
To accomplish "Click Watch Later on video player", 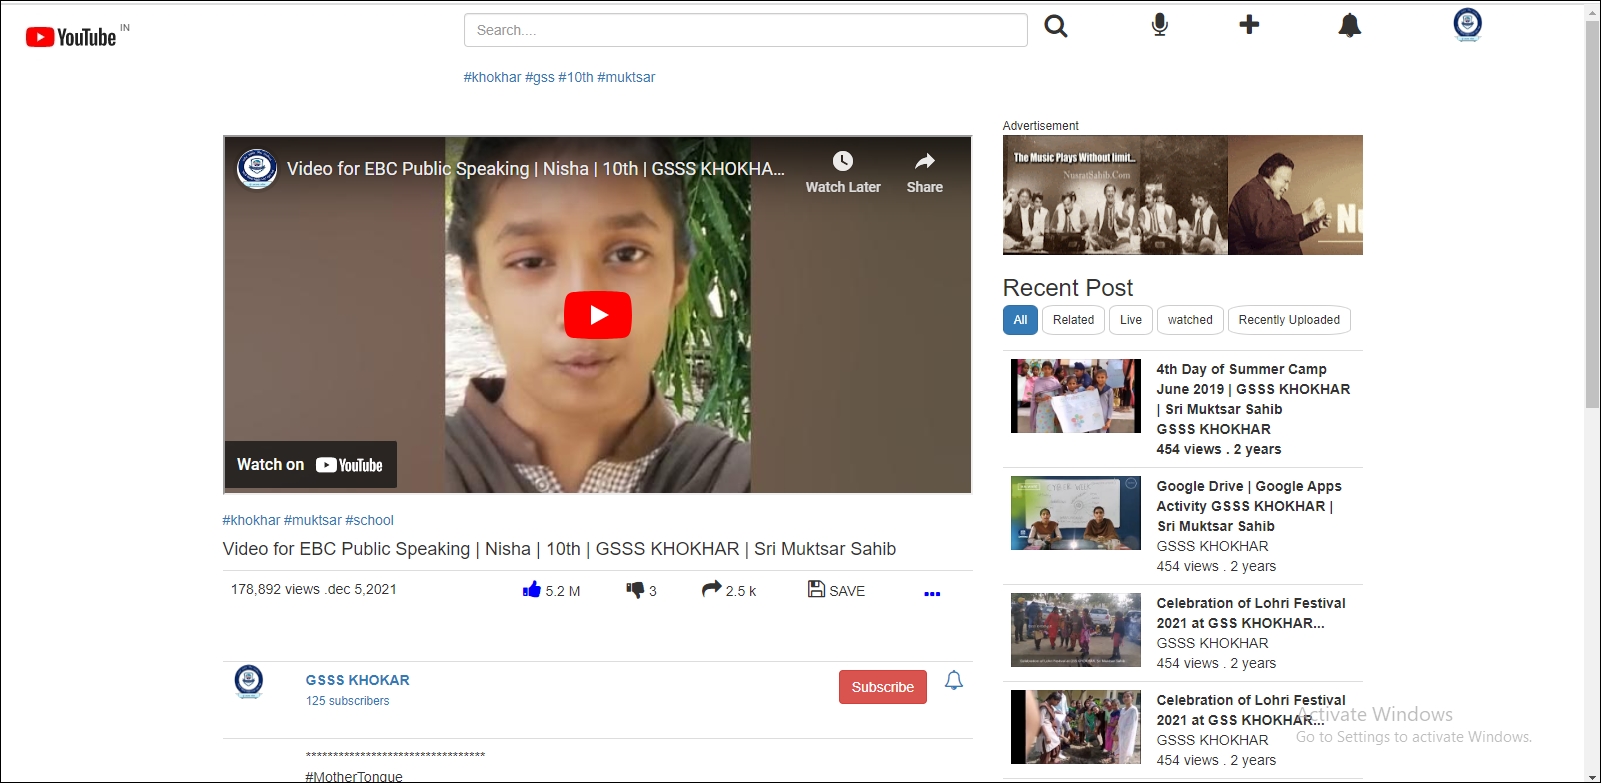I will click(843, 172).
